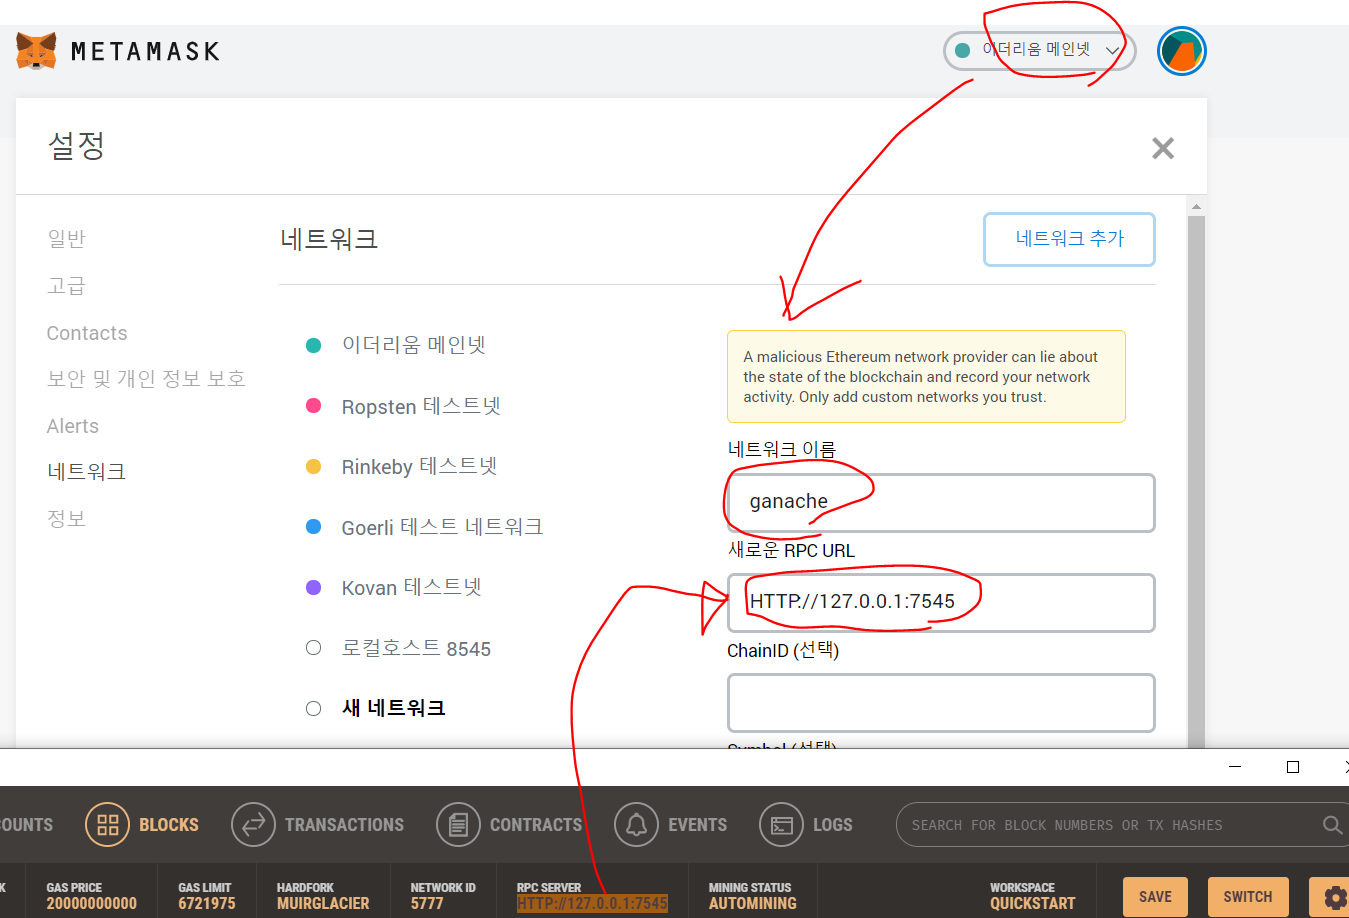Maximize the Ganache window
This screenshot has width=1349, height=918.
[1292, 767]
